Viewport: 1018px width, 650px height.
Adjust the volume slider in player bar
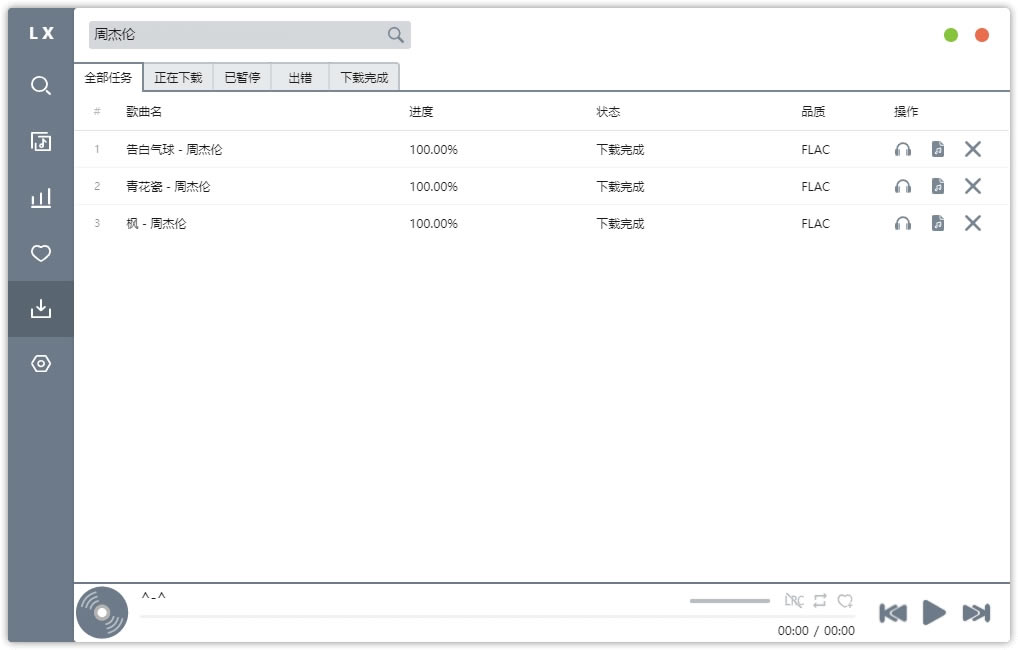pyautogui.click(x=729, y=600)
